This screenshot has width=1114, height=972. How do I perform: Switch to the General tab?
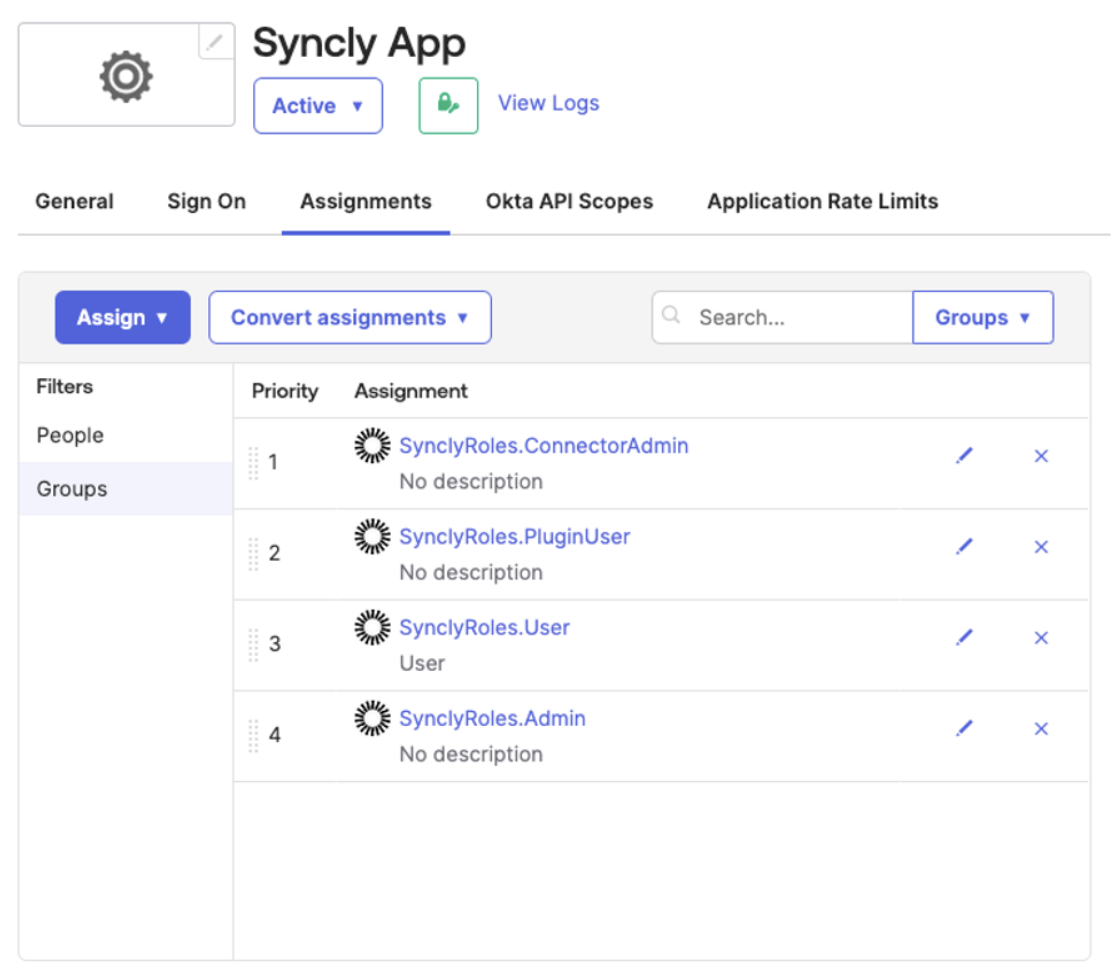(75, 201)
